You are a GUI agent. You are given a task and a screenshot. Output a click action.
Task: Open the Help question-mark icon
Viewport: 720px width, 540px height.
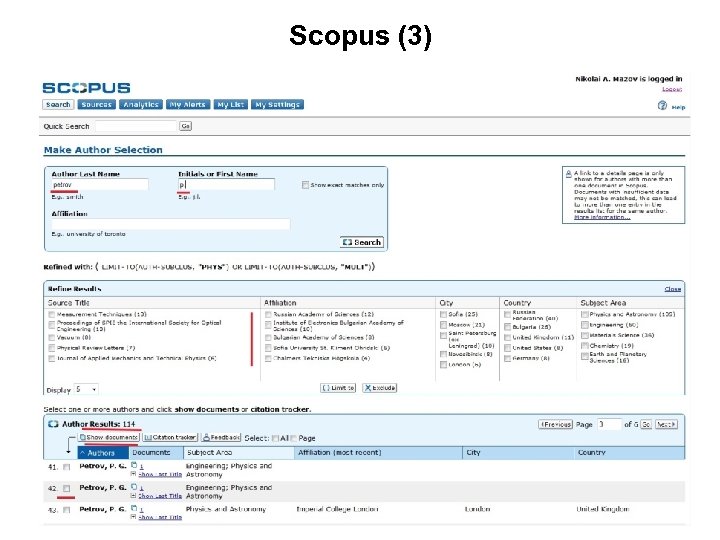(x=662, y=106)
